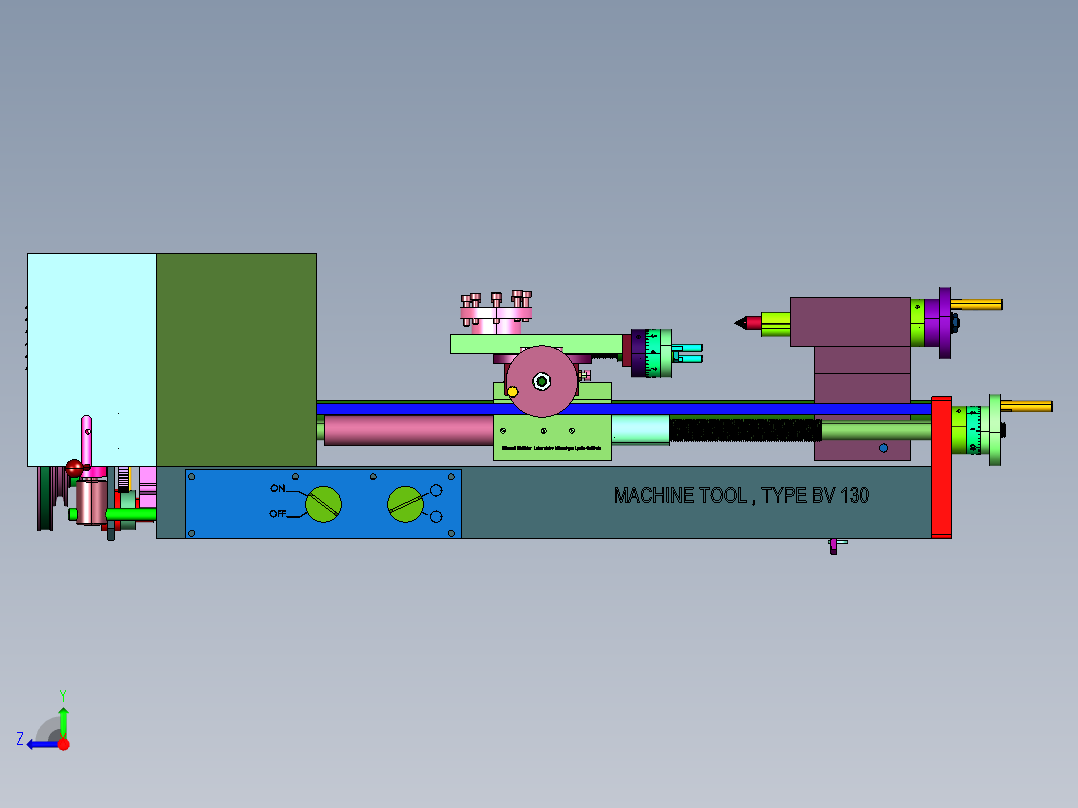The image size is (1078, 808).
Task: Click the yellow knob on the carriage handwheel
Action: [512, 392]
